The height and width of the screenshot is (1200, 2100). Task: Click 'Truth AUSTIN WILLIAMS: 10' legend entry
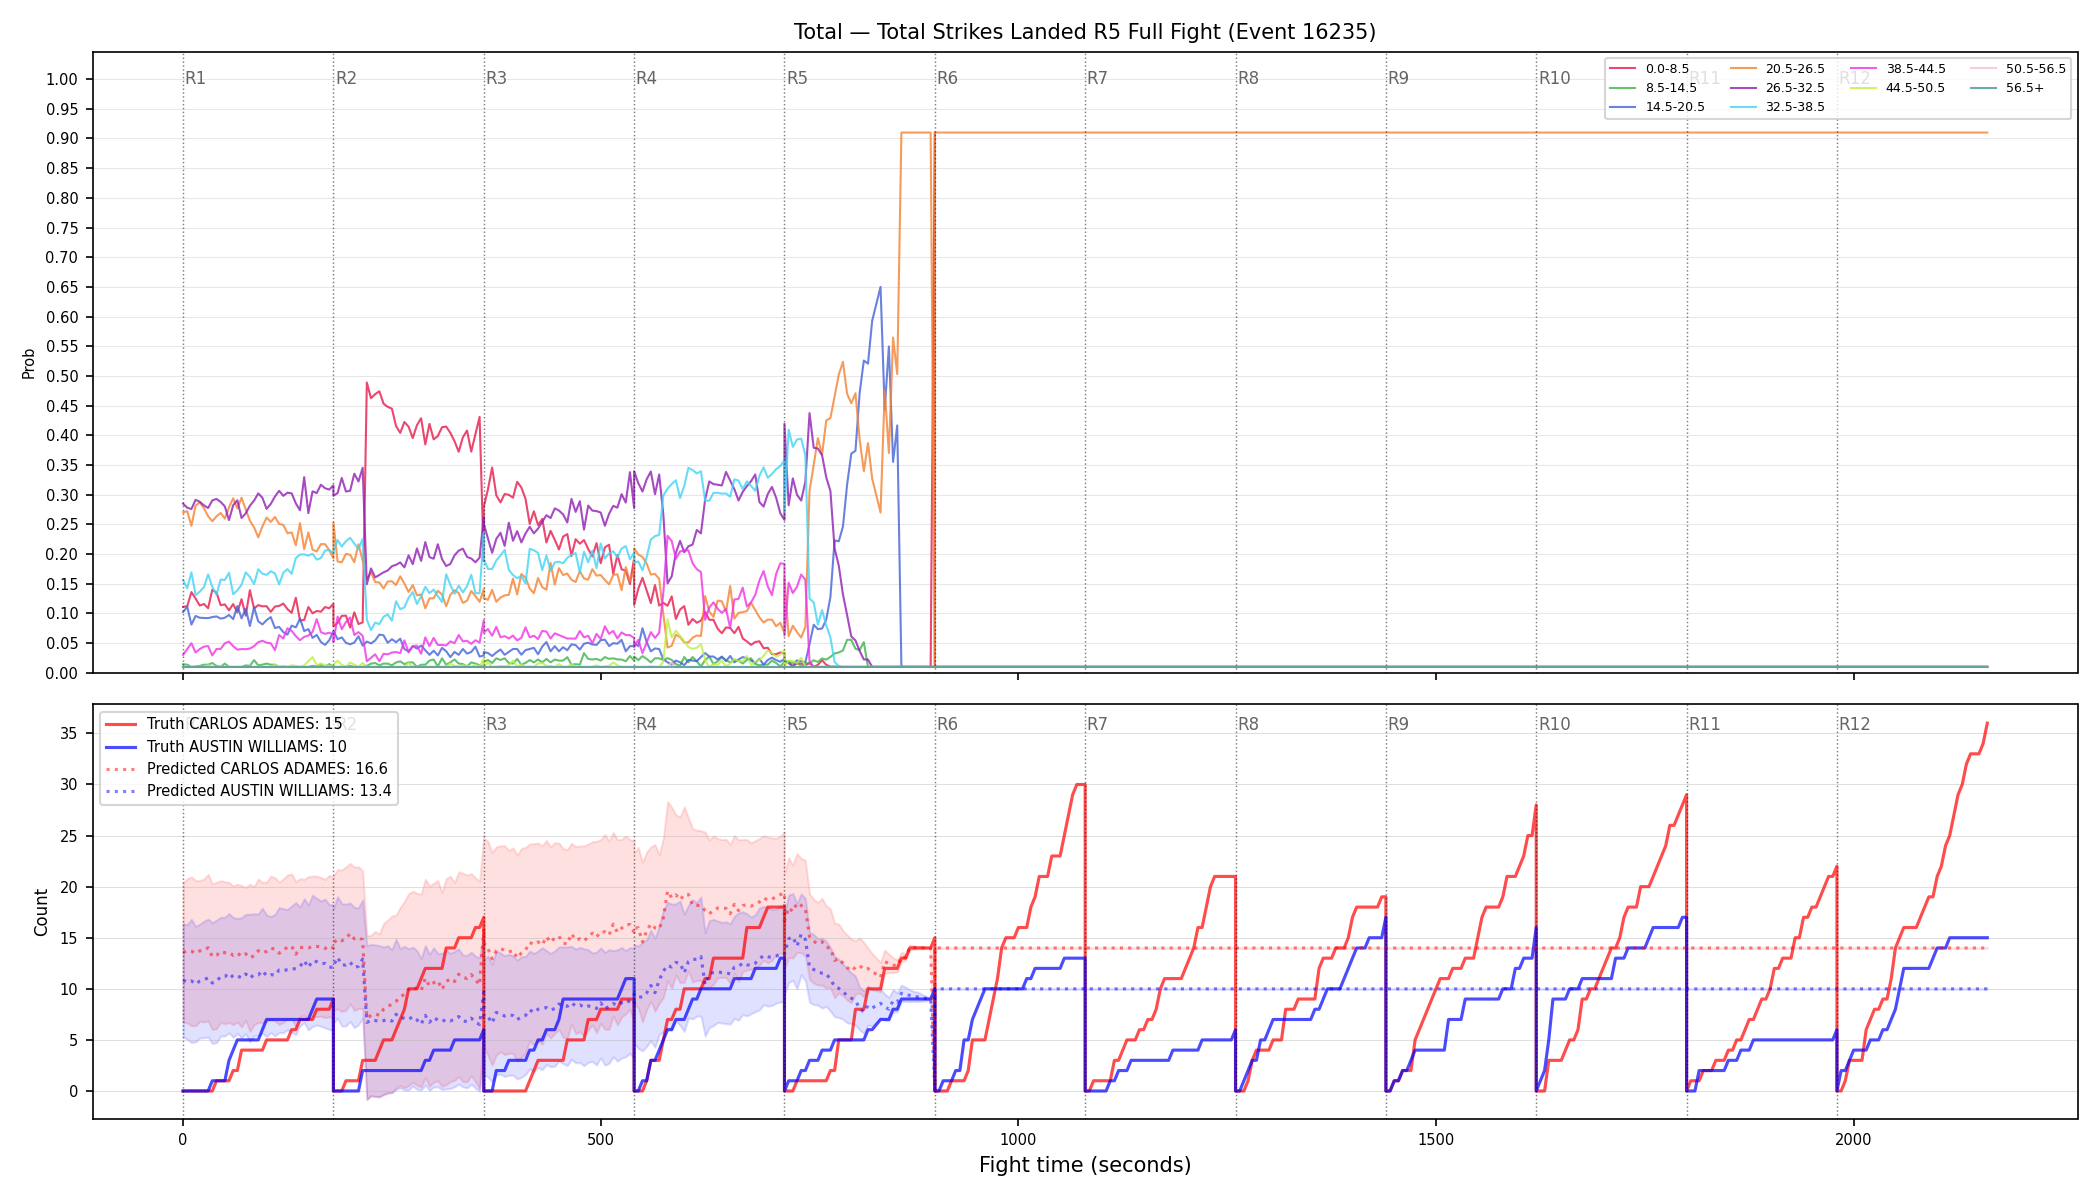coord(247,746)
